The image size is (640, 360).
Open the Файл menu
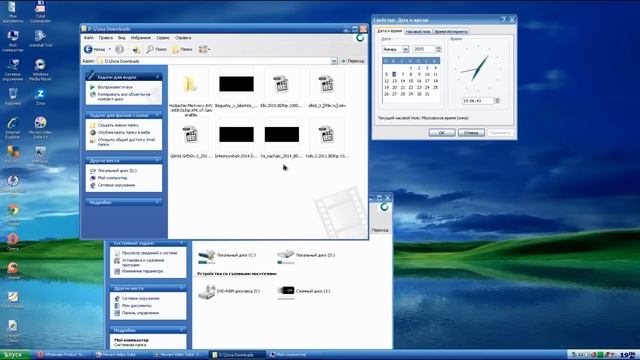point(89,38)
